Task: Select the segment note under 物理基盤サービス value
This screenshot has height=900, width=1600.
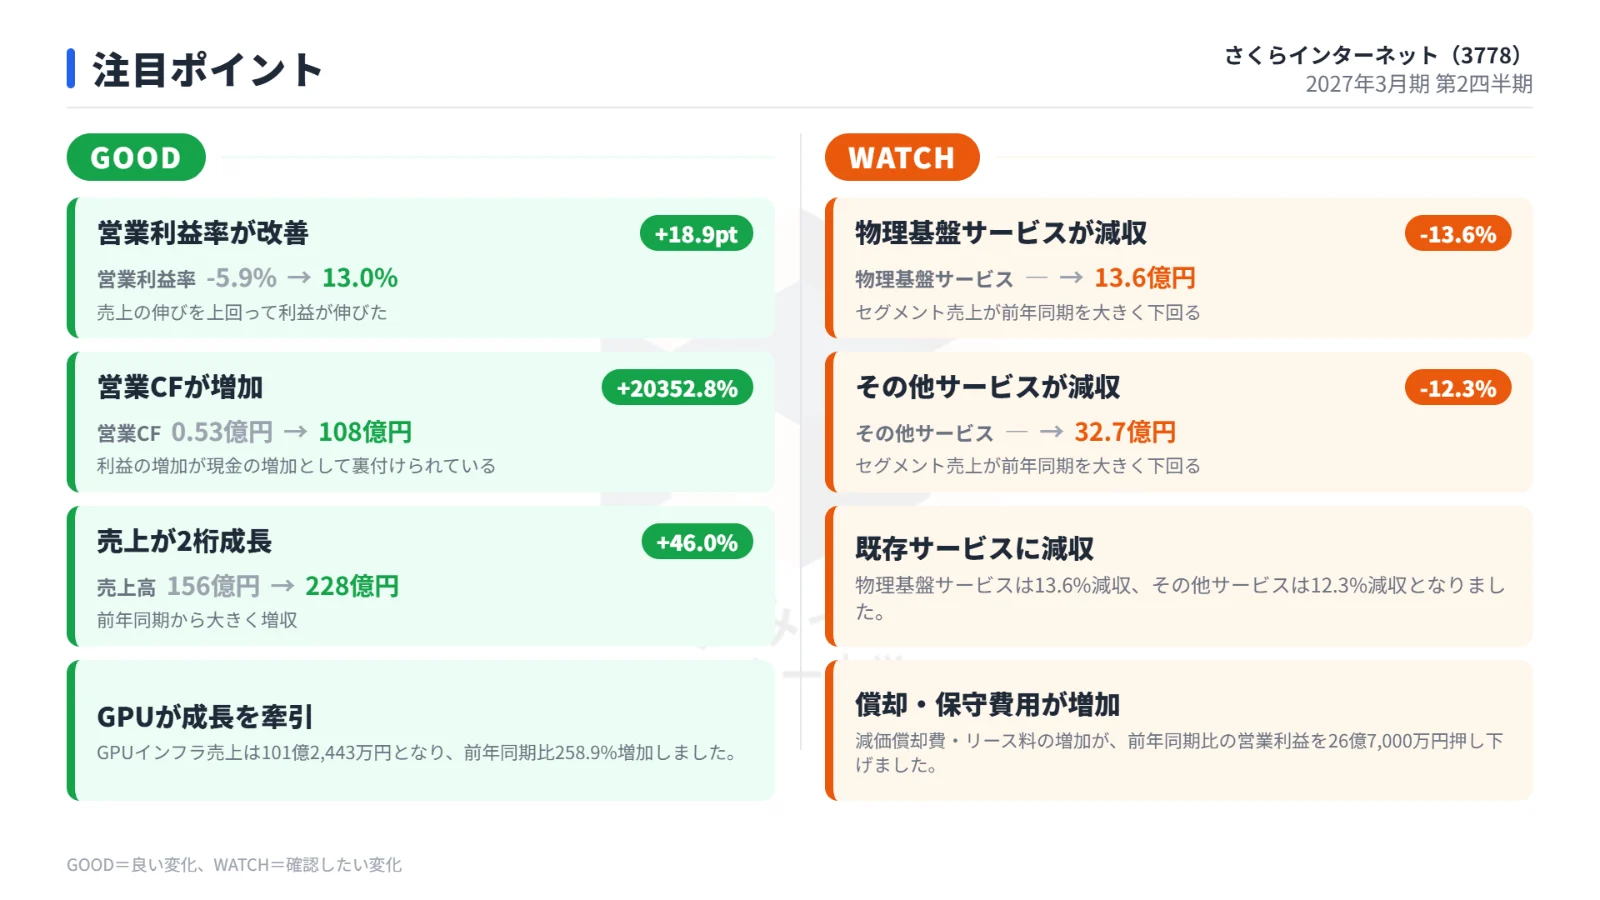Action: coord(1028,312)
